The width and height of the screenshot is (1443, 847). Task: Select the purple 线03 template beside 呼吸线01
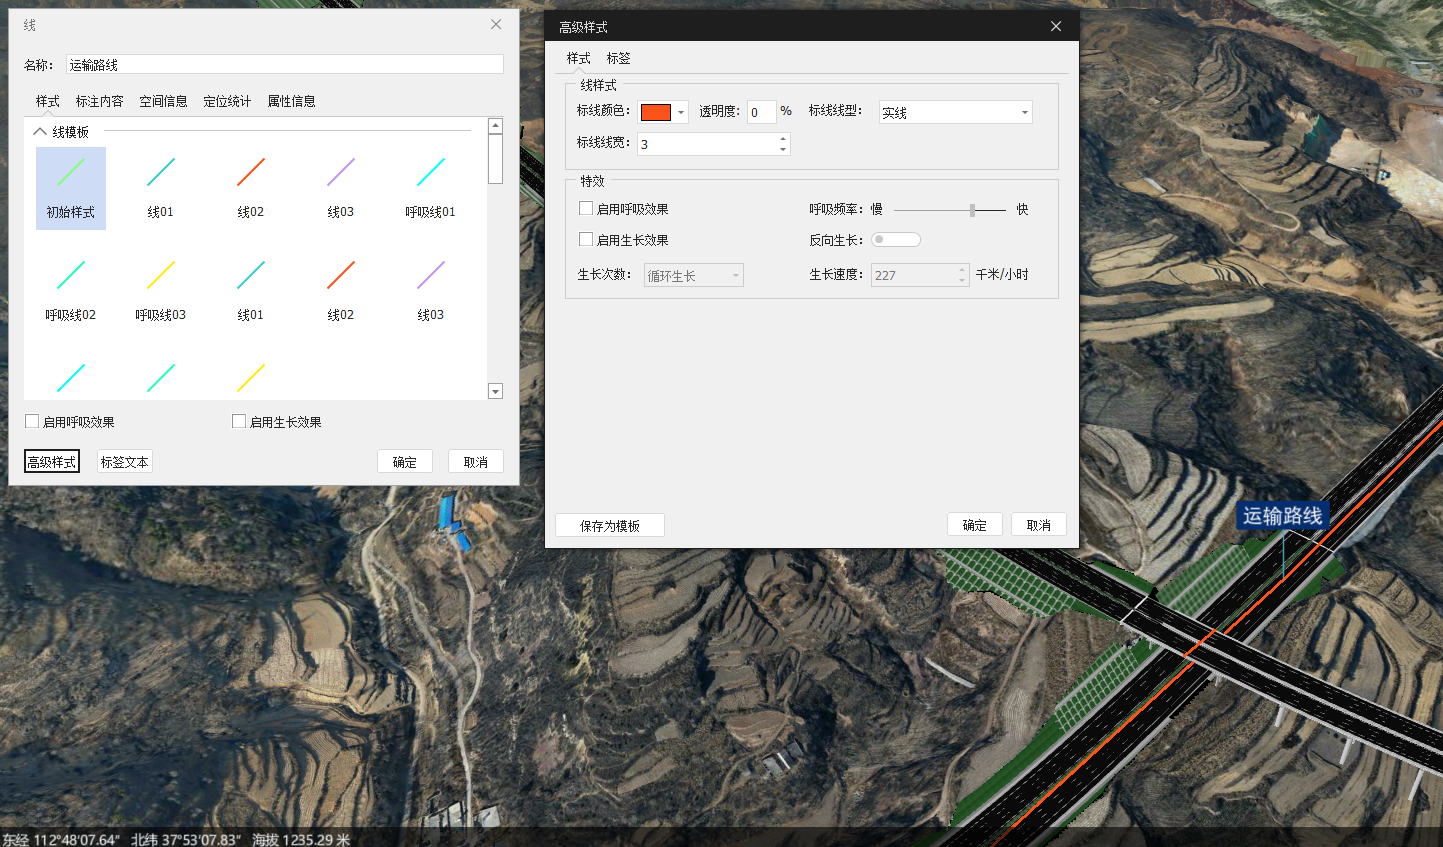(x=340, y=186)
